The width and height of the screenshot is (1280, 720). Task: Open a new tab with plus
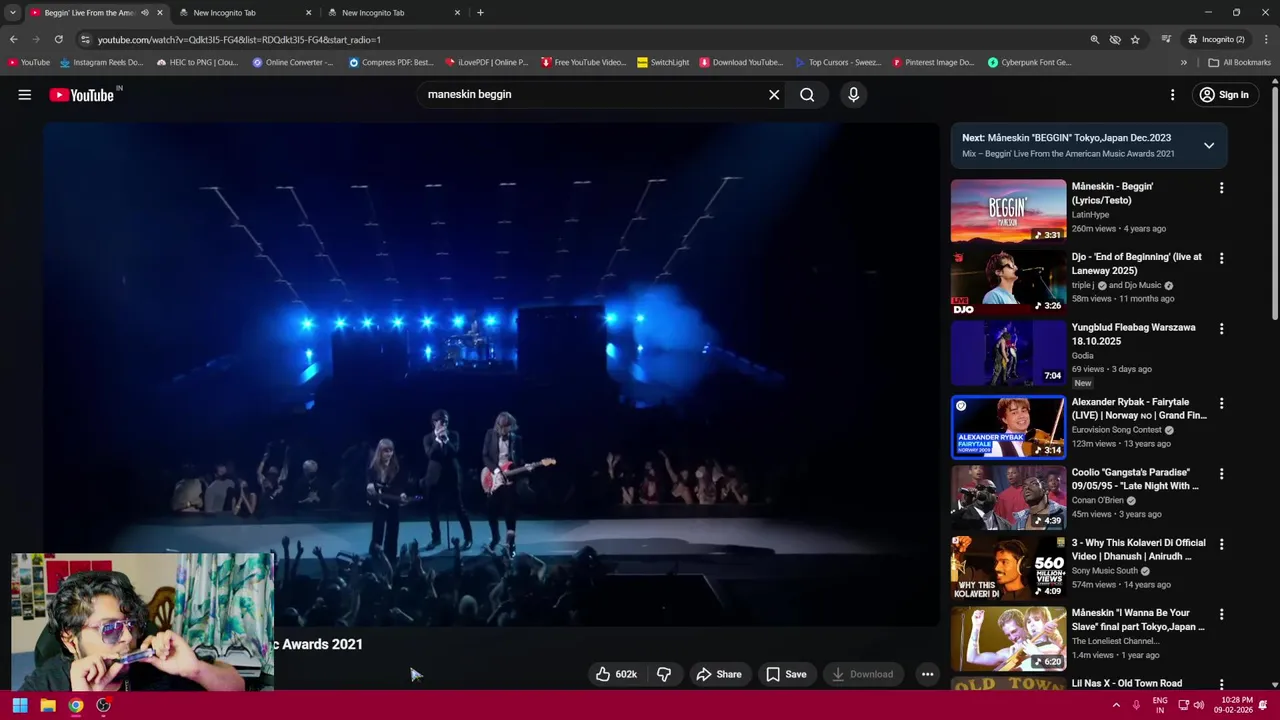click(480, 13)
